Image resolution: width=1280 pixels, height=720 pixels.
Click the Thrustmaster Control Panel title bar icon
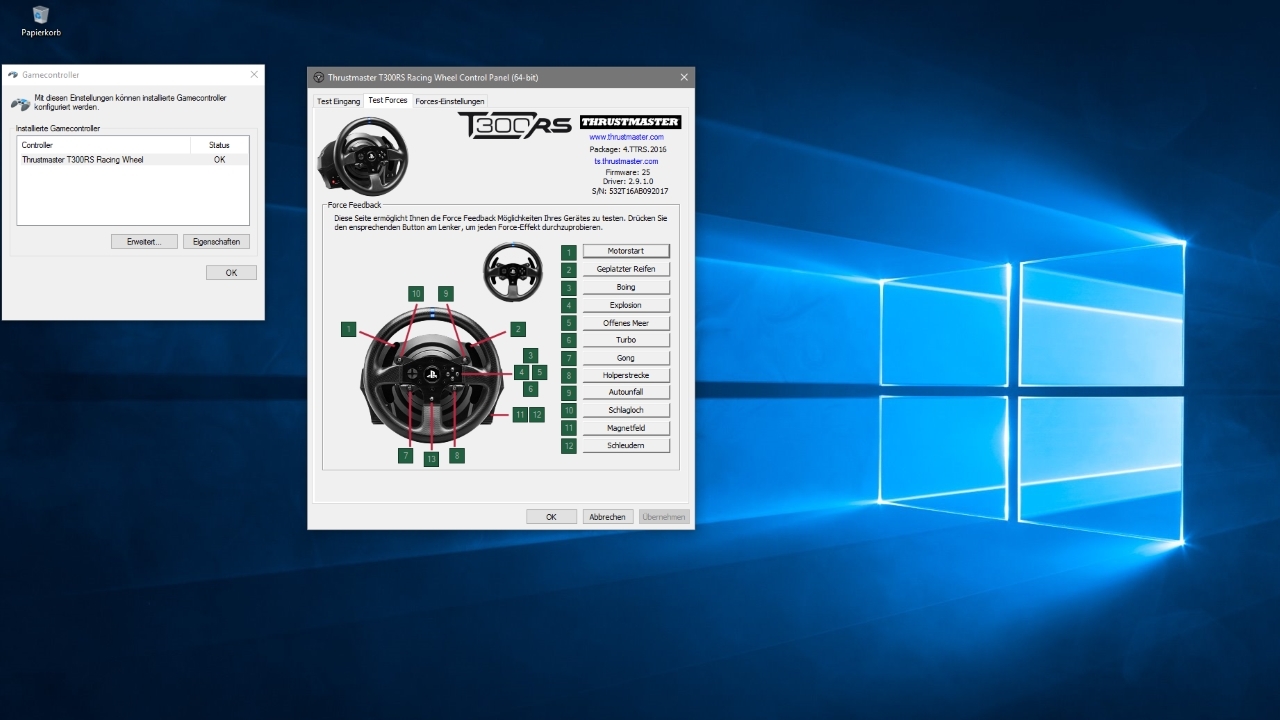pos(319,77)
